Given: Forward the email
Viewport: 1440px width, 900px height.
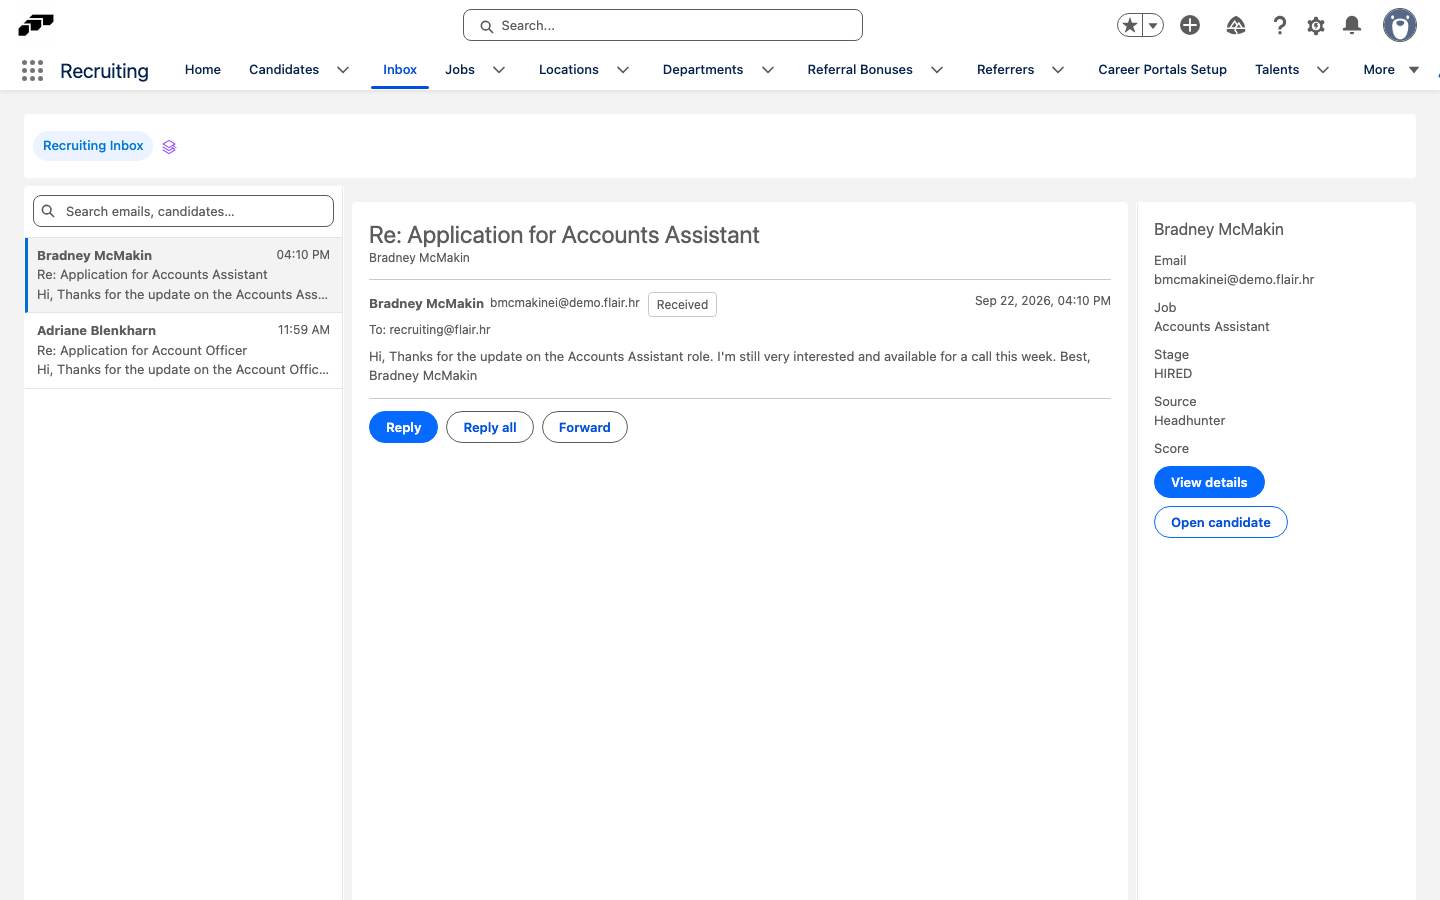Looking at the screenshot, I should [585, 427].
